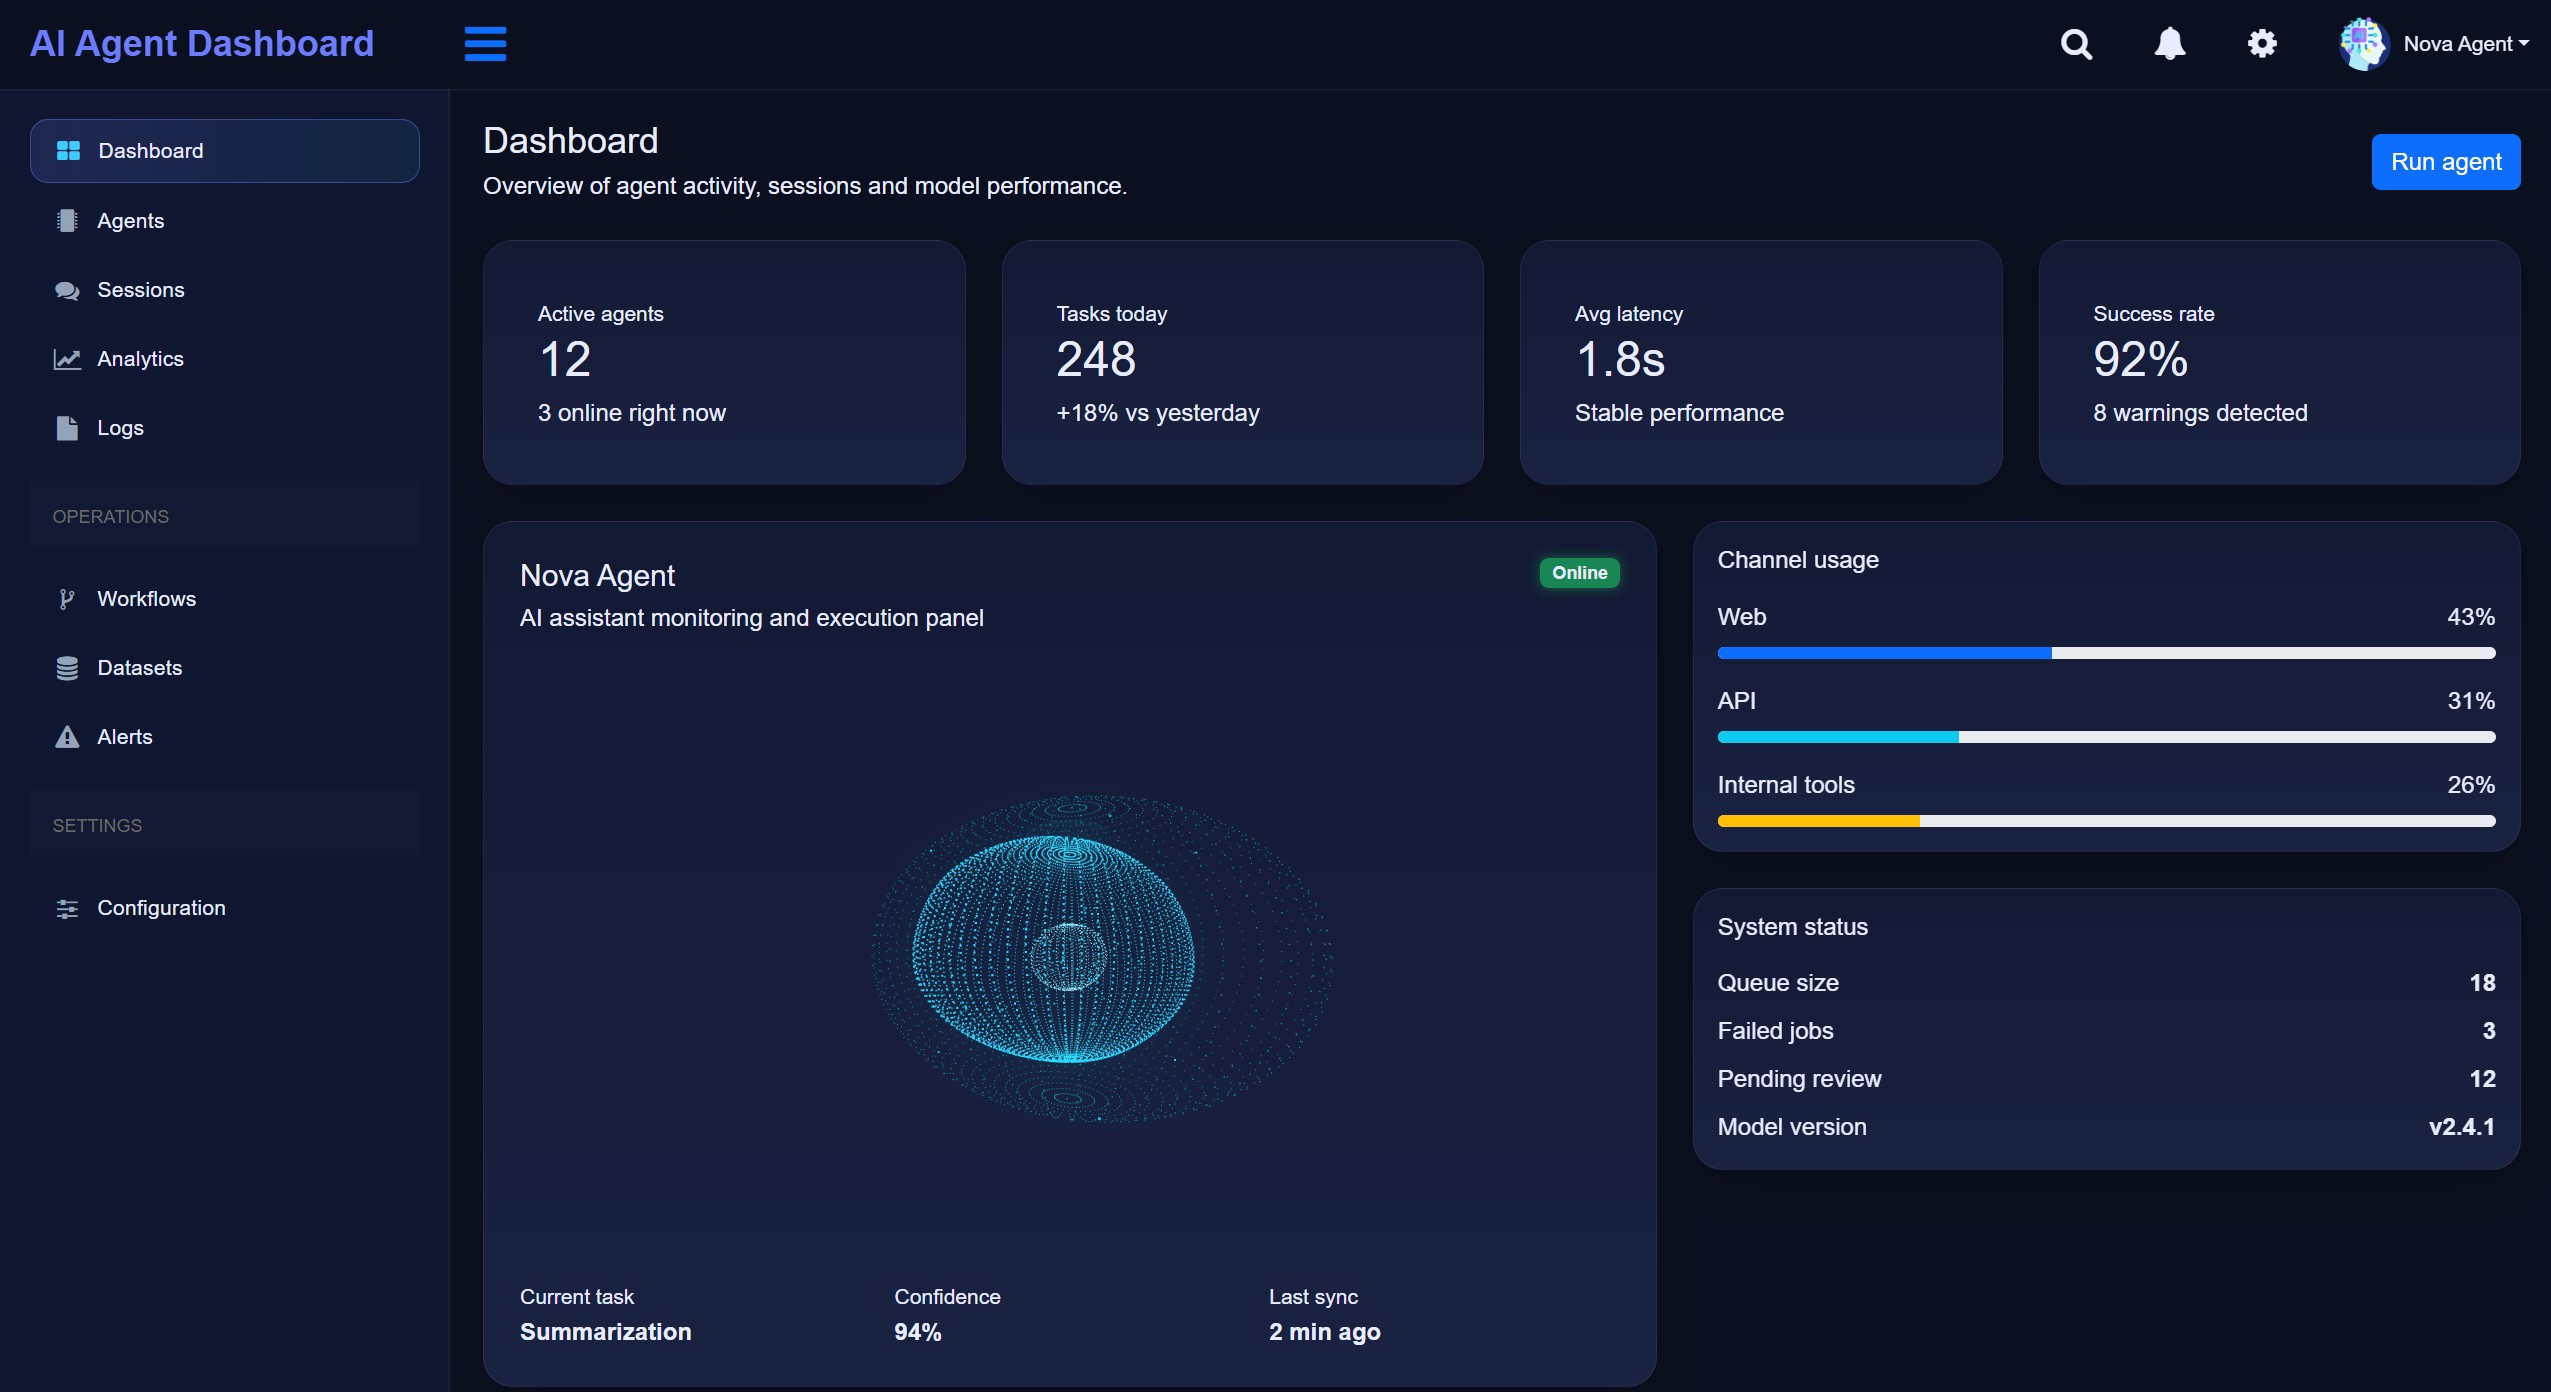This screenshot has width=2551, height=1392.
Task: Click the Logs file icon
Action: pyautogui.click(x=67, y=428)
